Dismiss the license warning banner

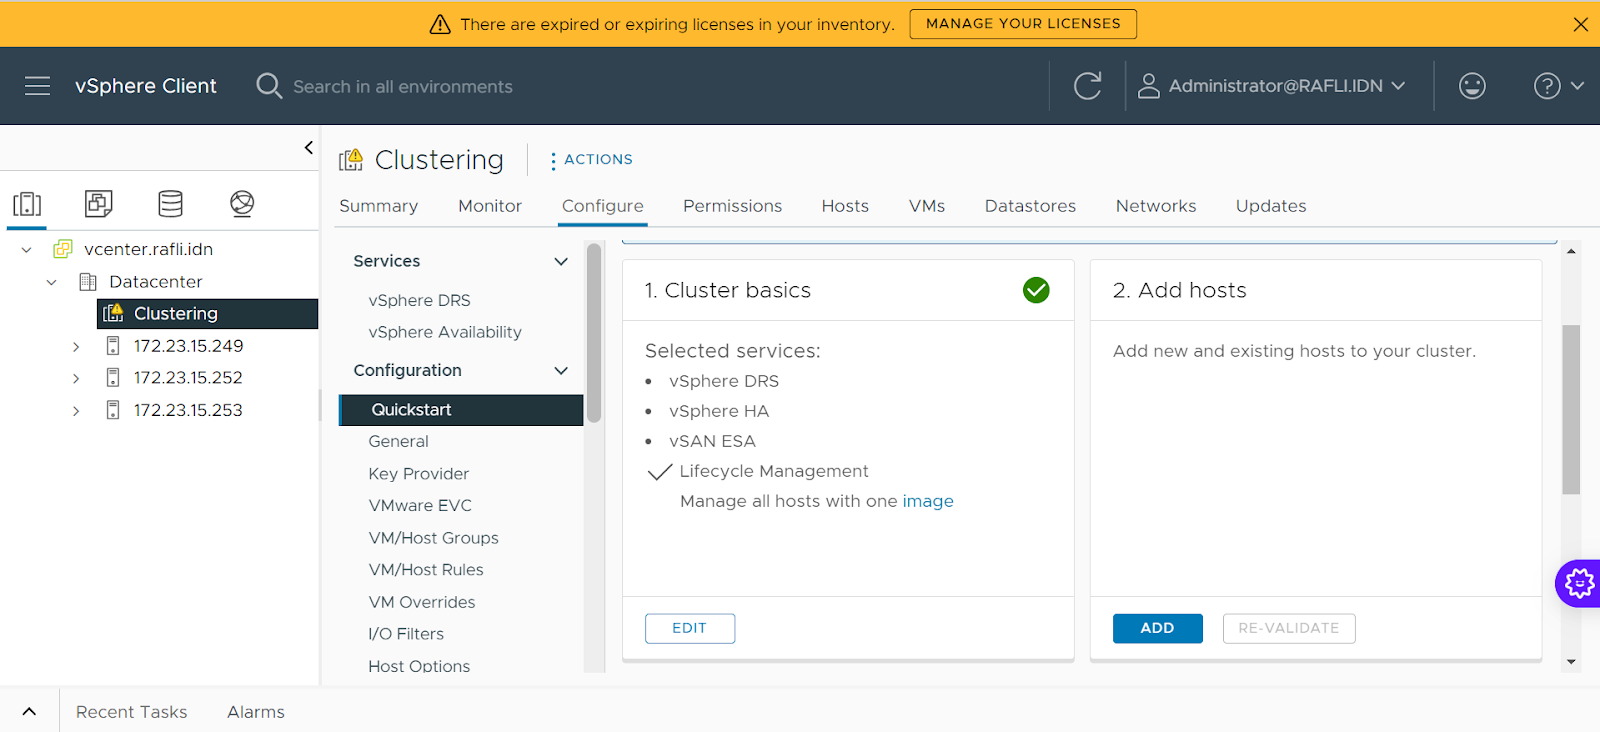pos(1581,24)
